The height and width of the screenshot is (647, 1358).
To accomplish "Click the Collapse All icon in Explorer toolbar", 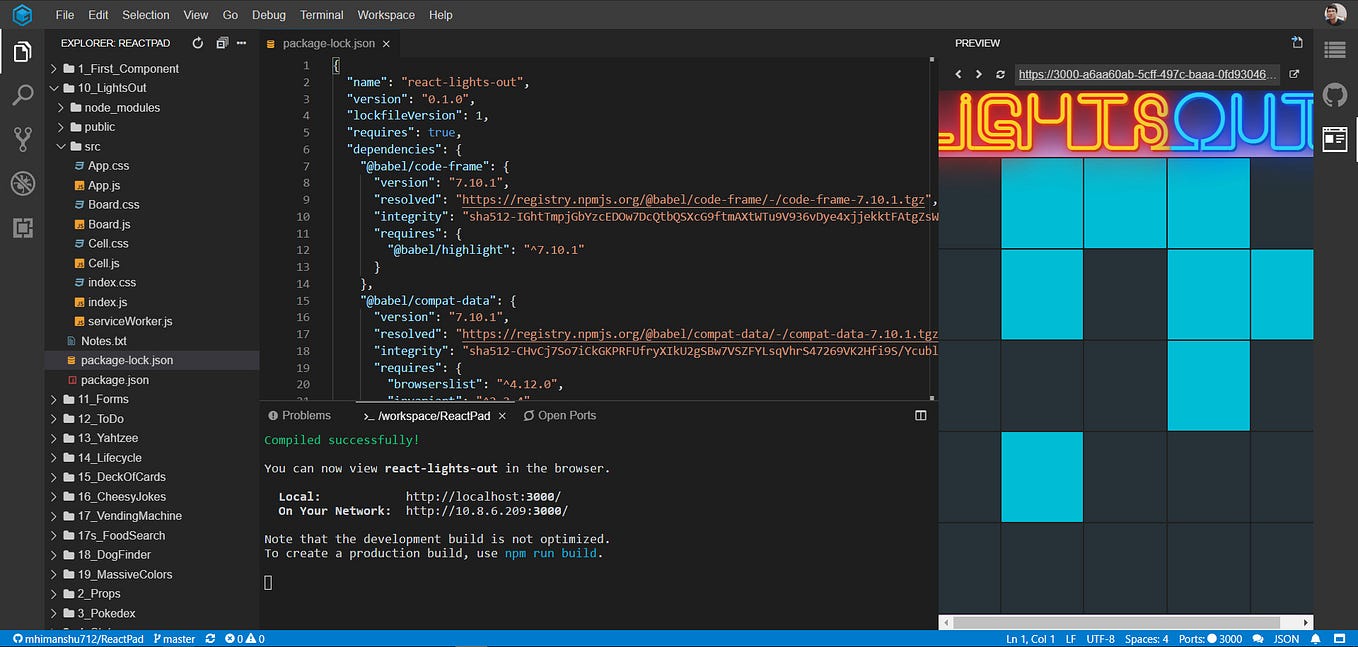I will 221,43.
